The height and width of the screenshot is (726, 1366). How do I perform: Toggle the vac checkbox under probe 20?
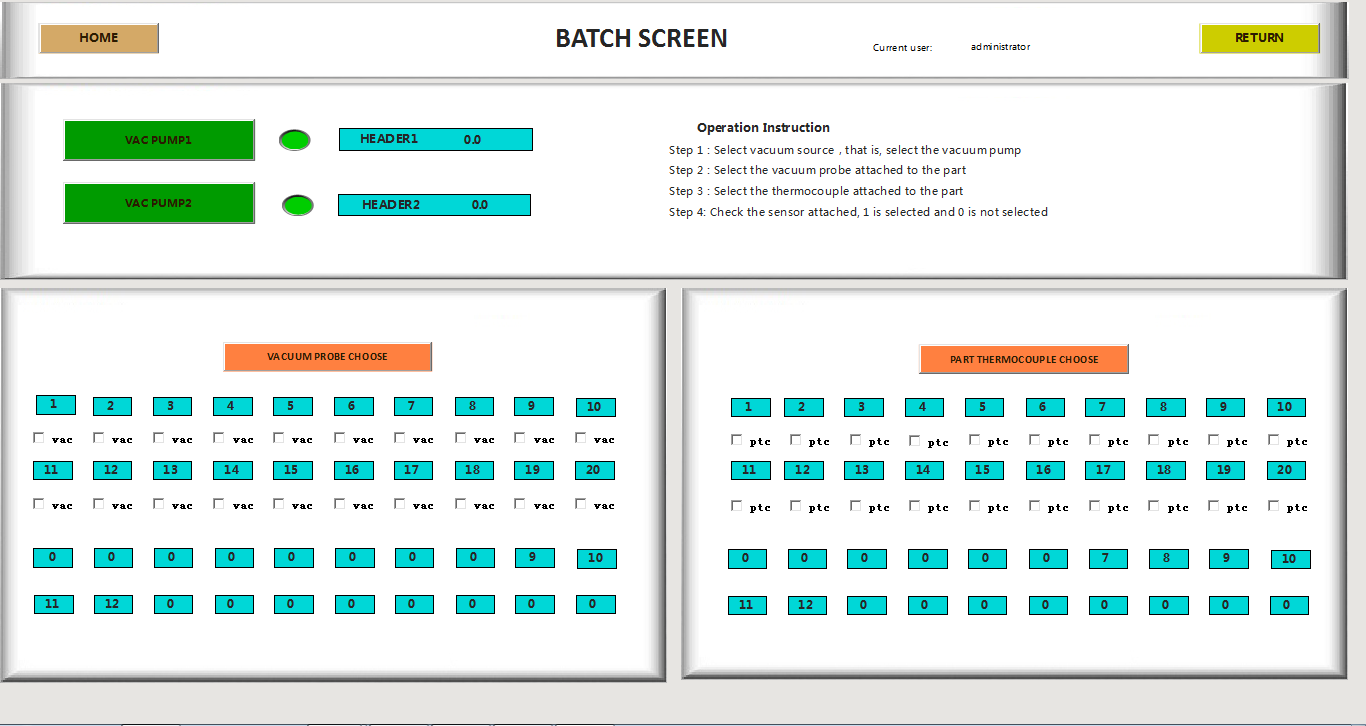pyautogui.click(x=581, y=504)
